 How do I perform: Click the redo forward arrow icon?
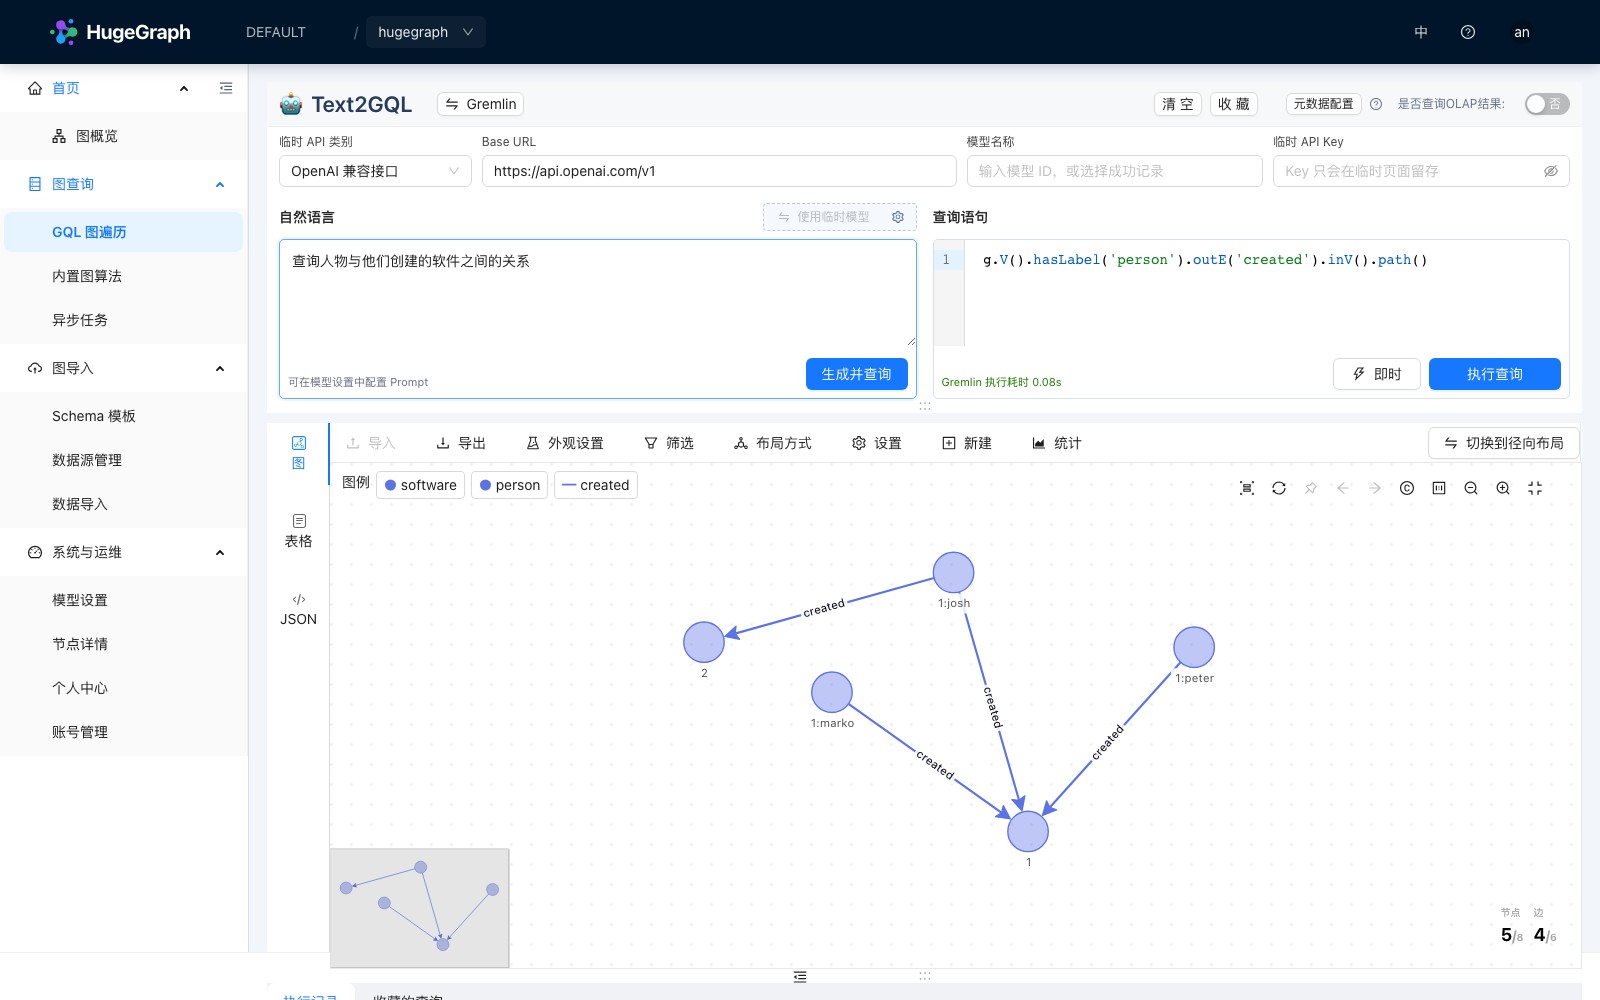pyautogui.click(x=1375, y=488)
